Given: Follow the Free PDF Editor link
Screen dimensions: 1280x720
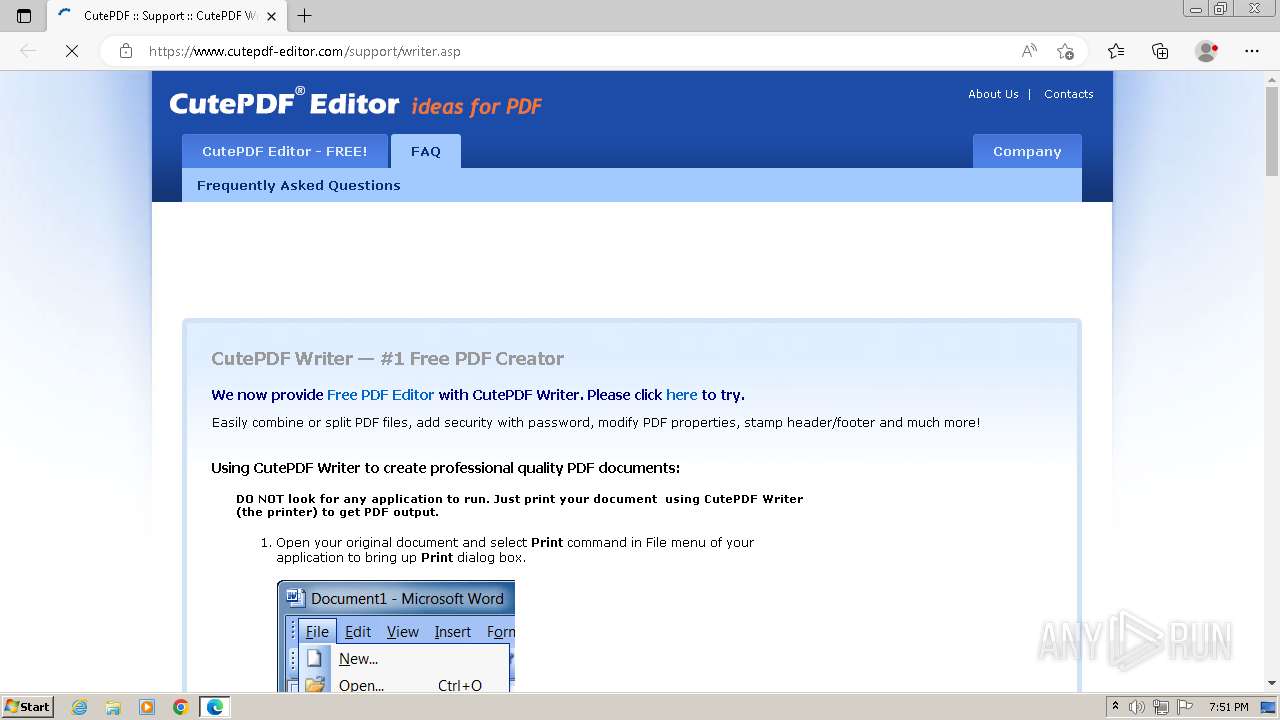Looking at the screenshot, I should 380,395.
